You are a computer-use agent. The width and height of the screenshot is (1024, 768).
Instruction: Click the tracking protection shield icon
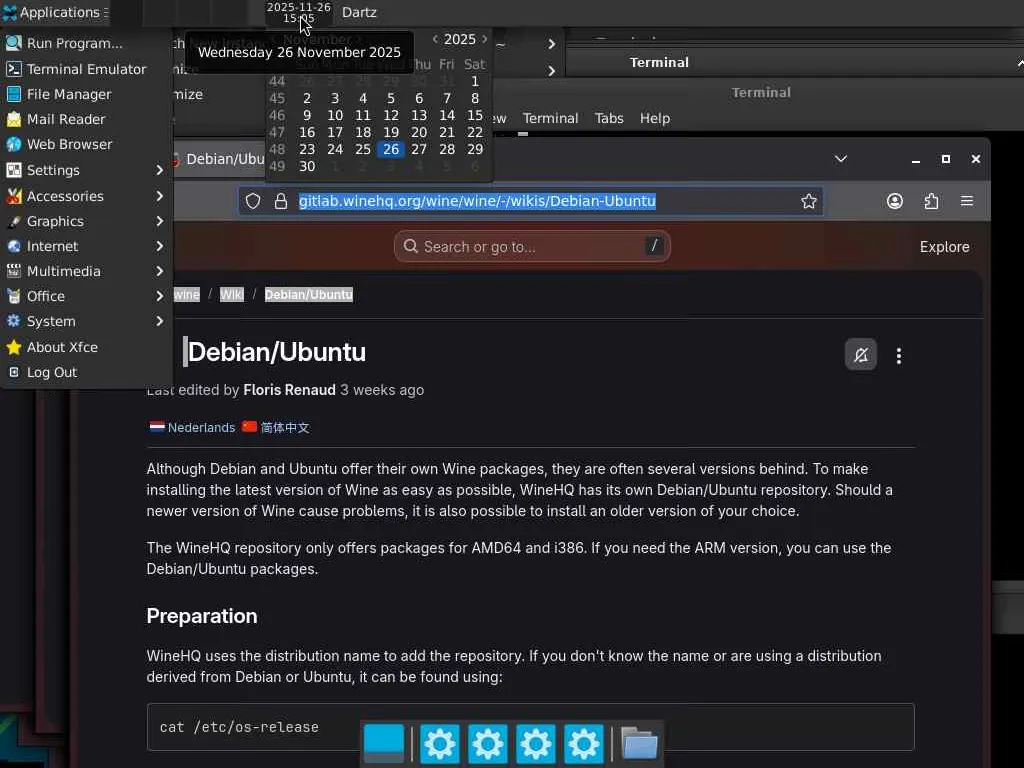tap(253, 201)
